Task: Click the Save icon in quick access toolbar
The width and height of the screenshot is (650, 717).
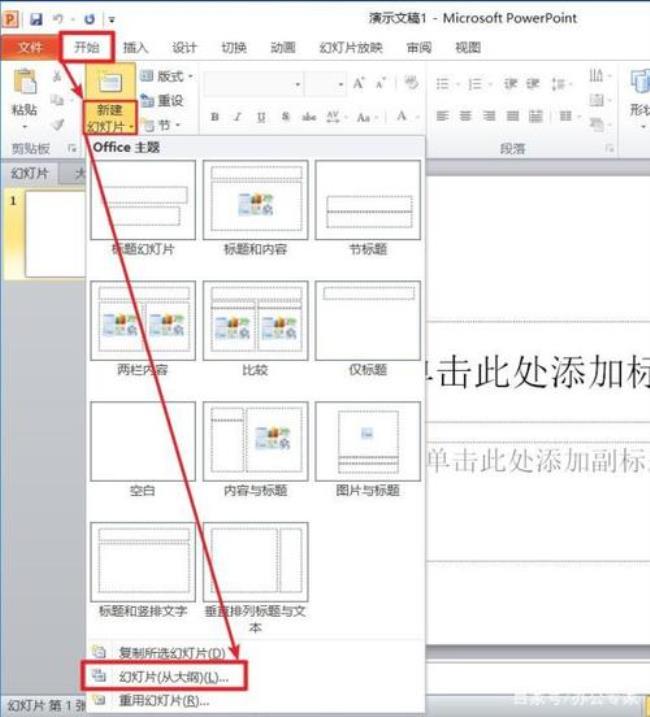Action: tap(36, 19)
